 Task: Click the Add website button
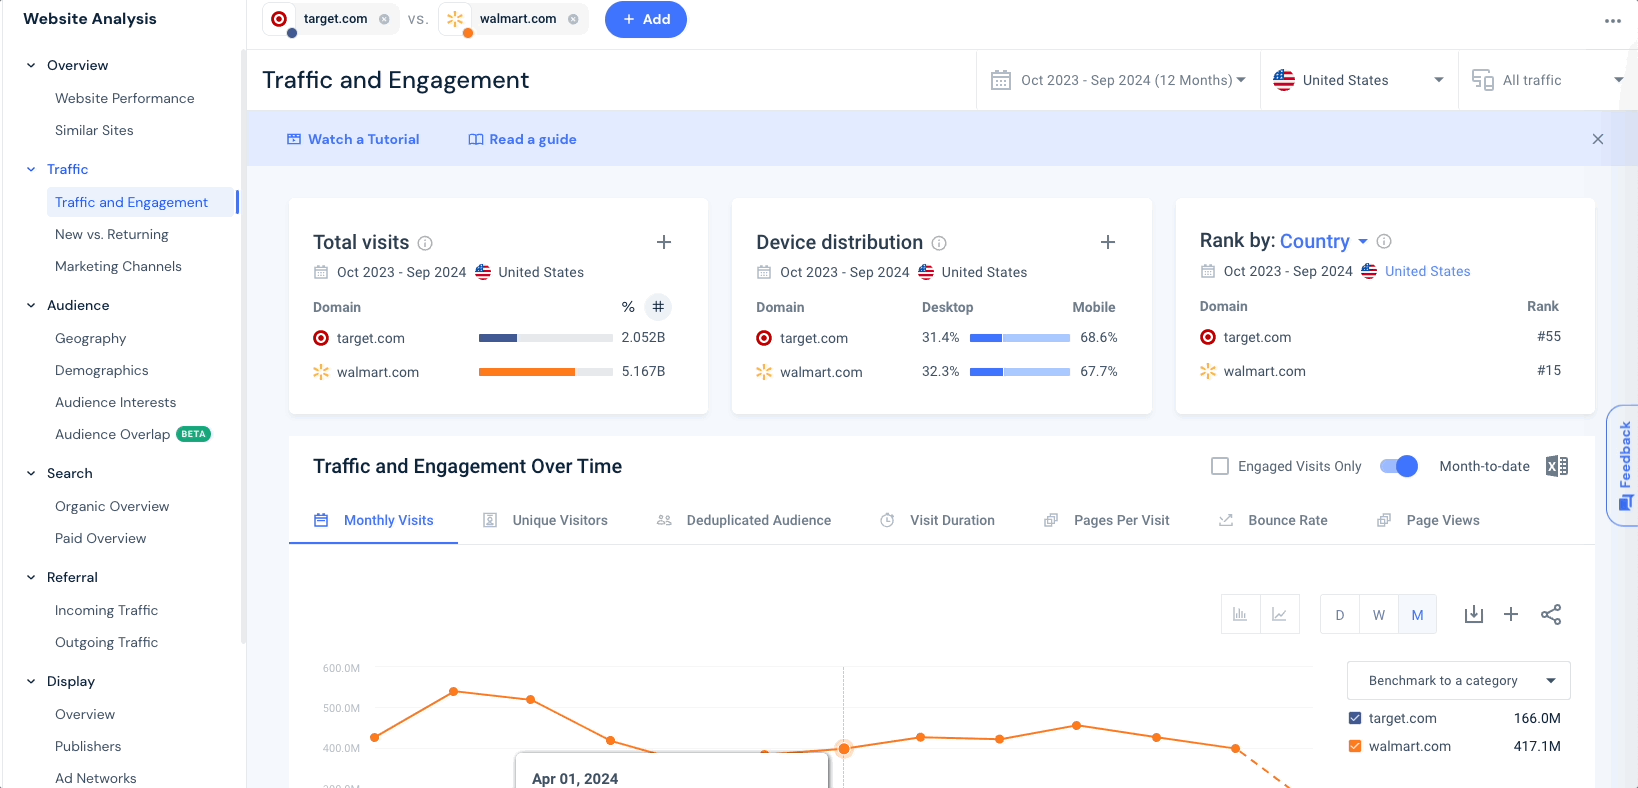tap(646, 19)
